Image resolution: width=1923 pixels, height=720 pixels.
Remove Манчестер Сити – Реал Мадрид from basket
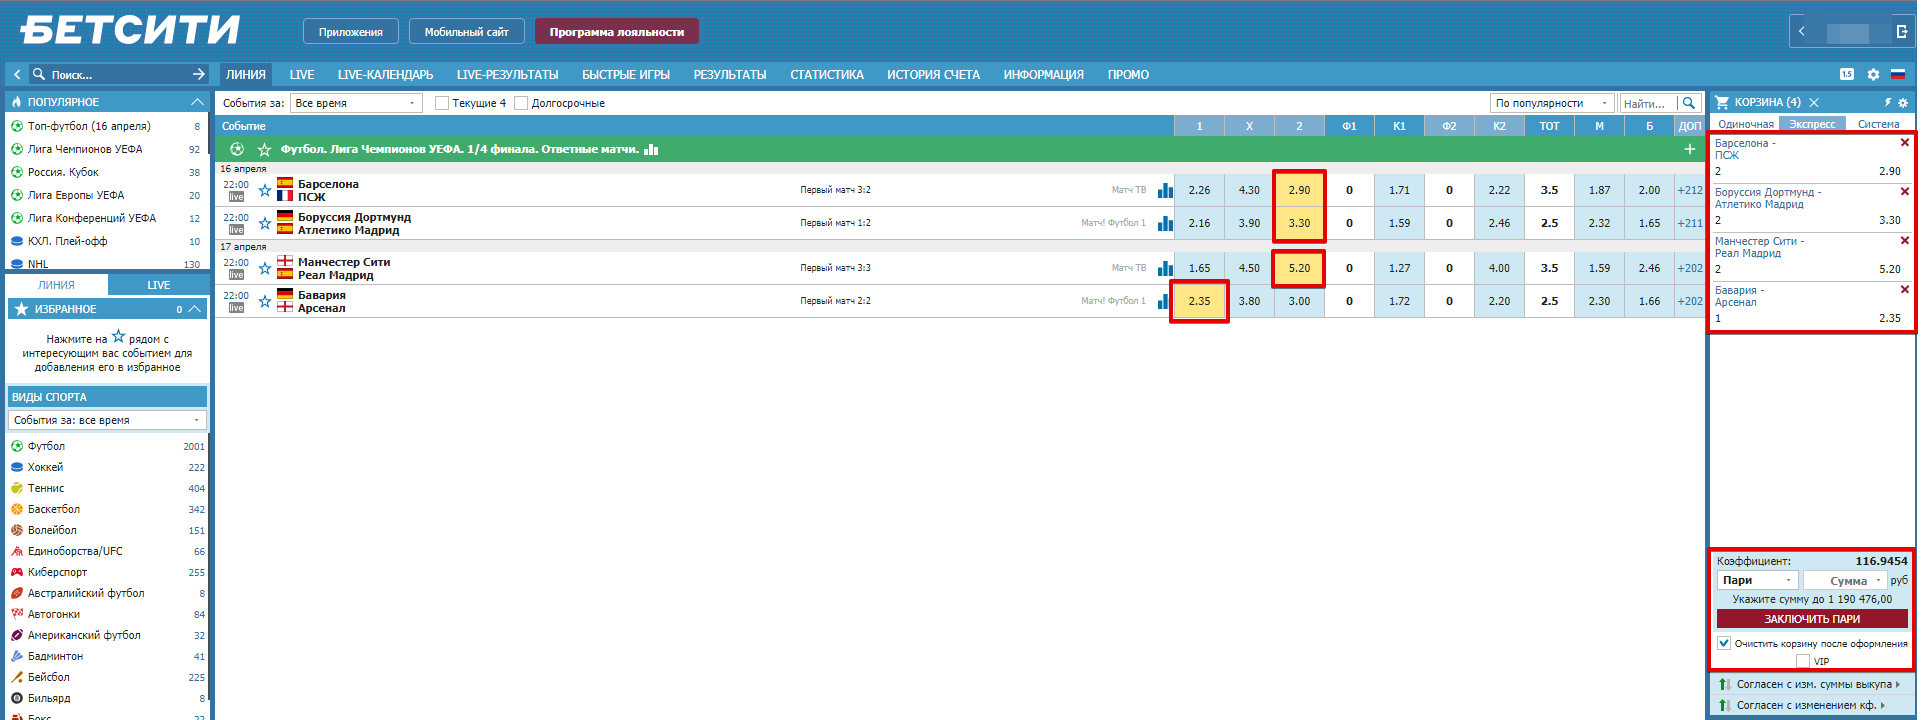(x=1904, y=241)
